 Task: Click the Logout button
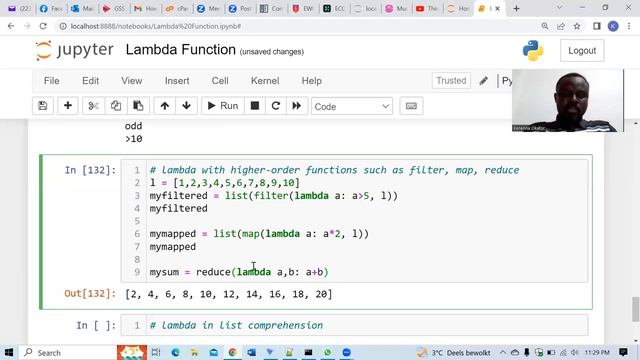[x=582, y=51]
